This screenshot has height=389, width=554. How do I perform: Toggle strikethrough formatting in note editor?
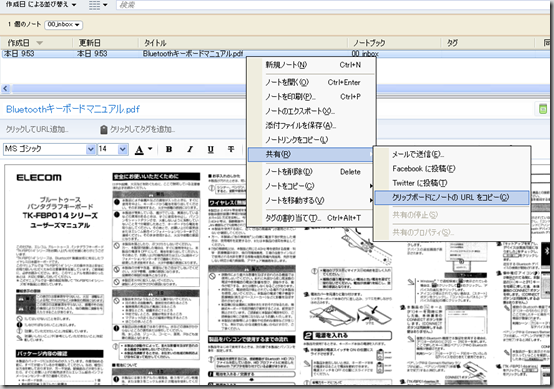click(231, 149)
